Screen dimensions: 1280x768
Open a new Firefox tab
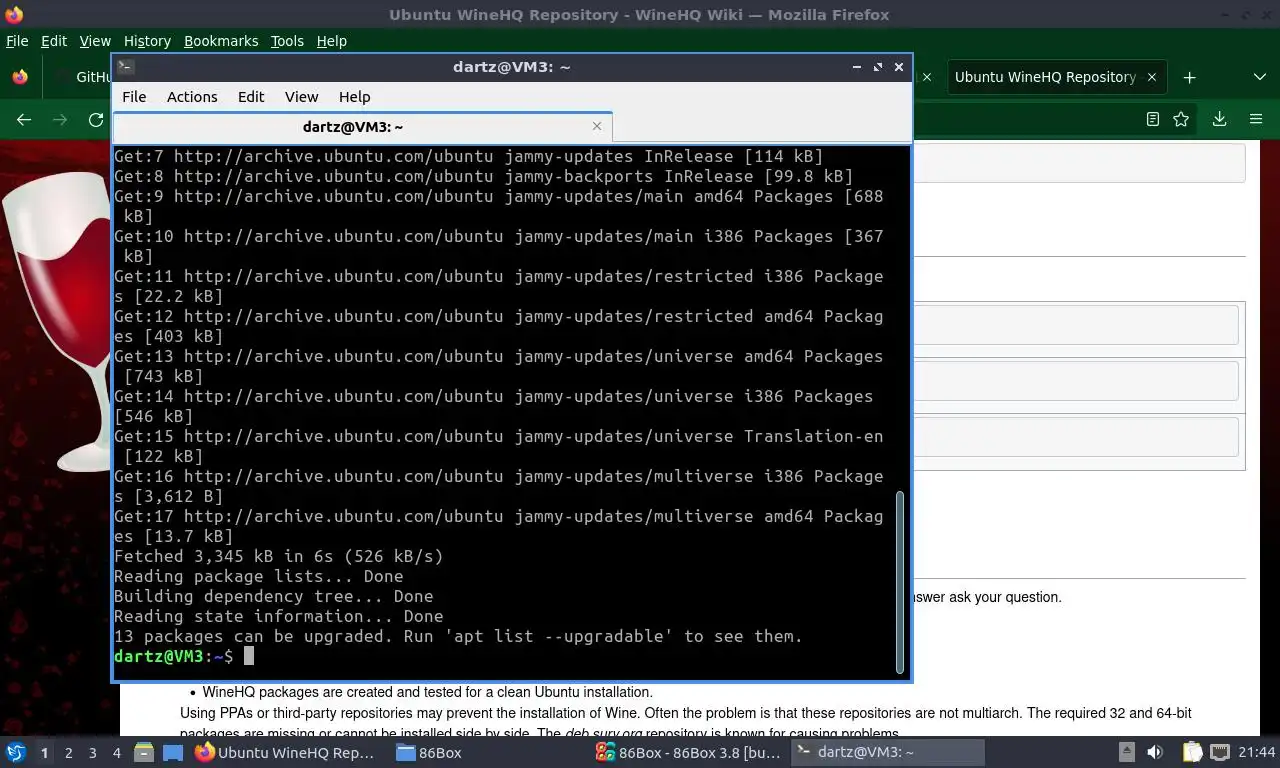pos(1189,77)
